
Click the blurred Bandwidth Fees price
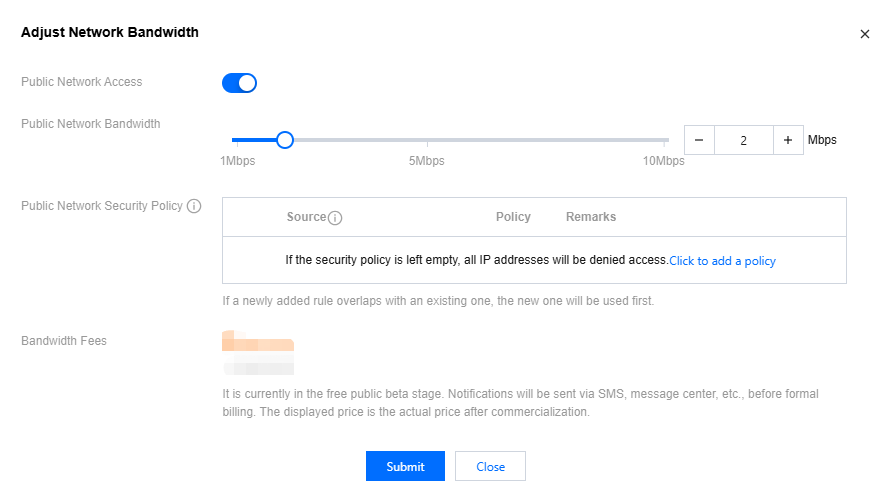[x=258, y=351]
